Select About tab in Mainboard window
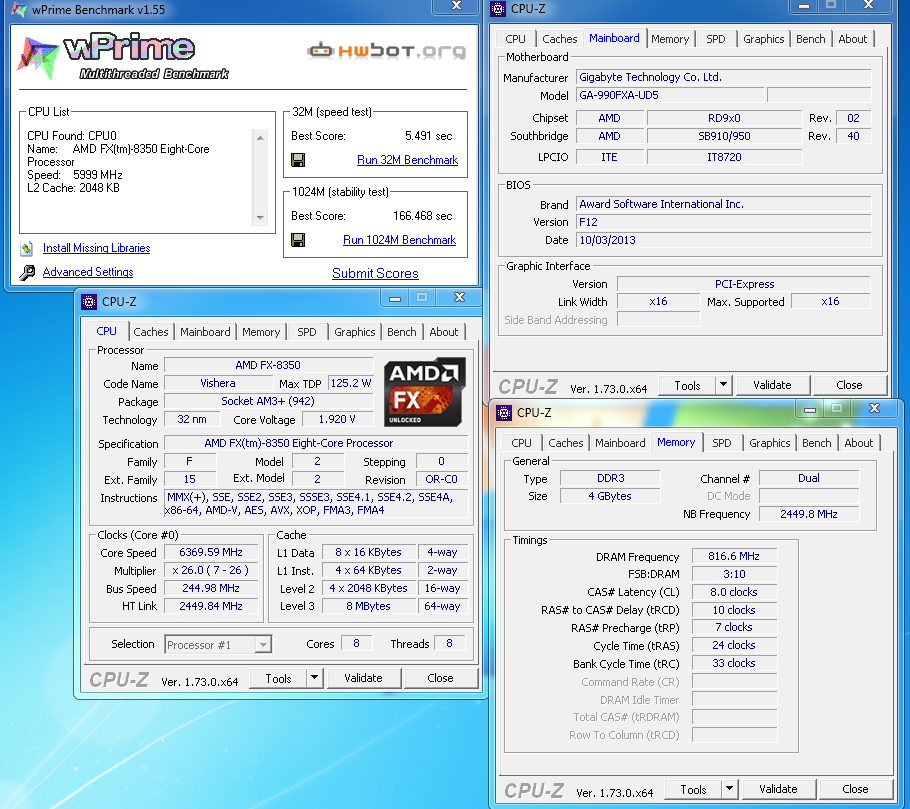 [x=853, y=39]
